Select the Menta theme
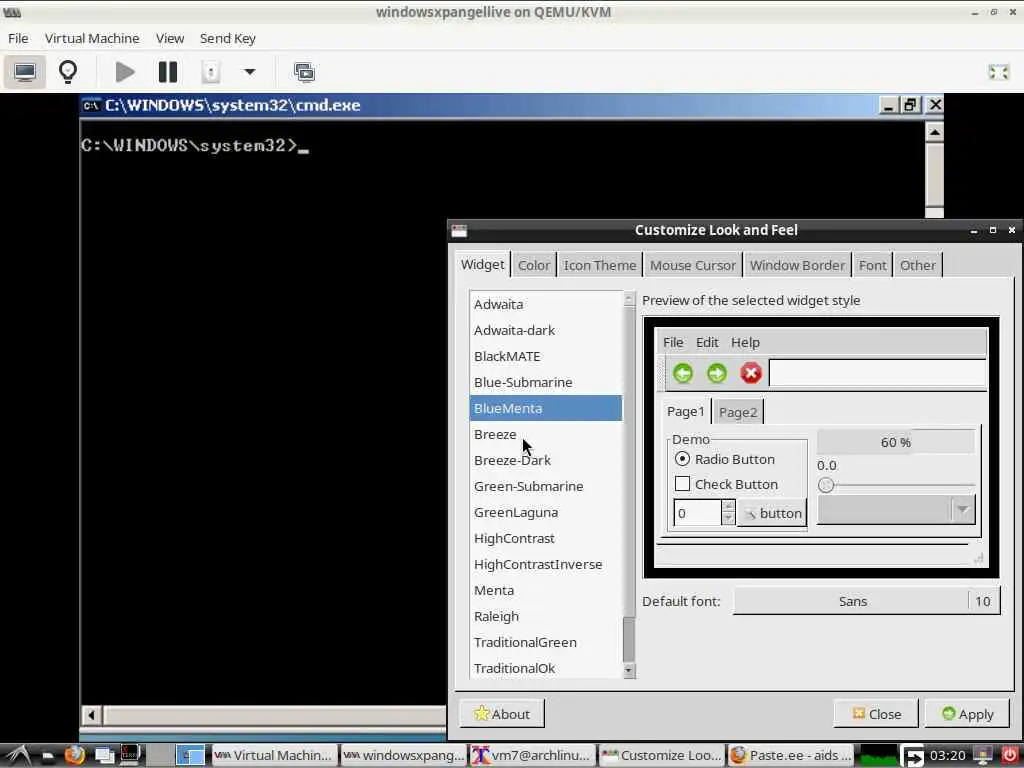Screen dimensions: 1024x768 pos(545,590)
